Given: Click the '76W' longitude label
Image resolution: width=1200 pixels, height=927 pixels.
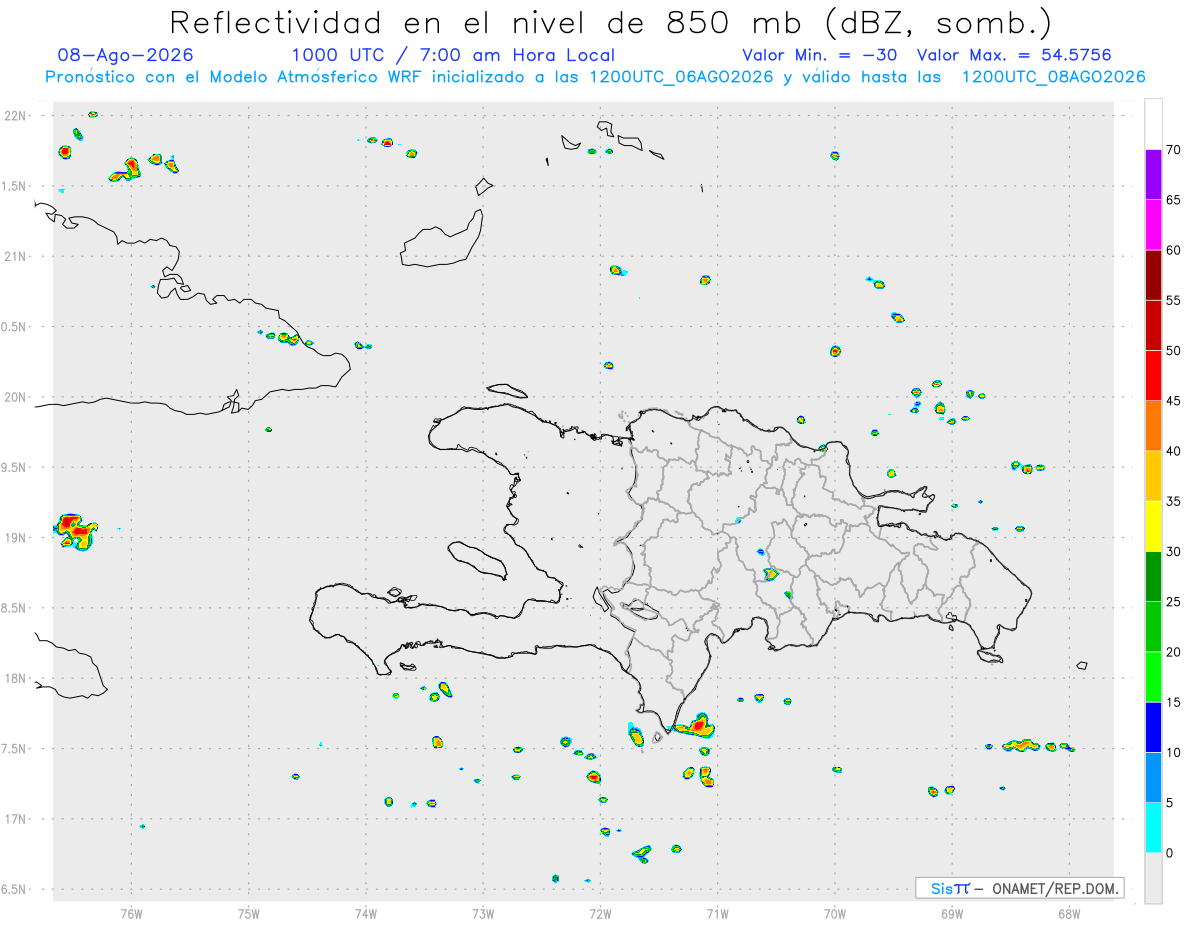Looking at the screenshot, I should (x=131, y=914).
